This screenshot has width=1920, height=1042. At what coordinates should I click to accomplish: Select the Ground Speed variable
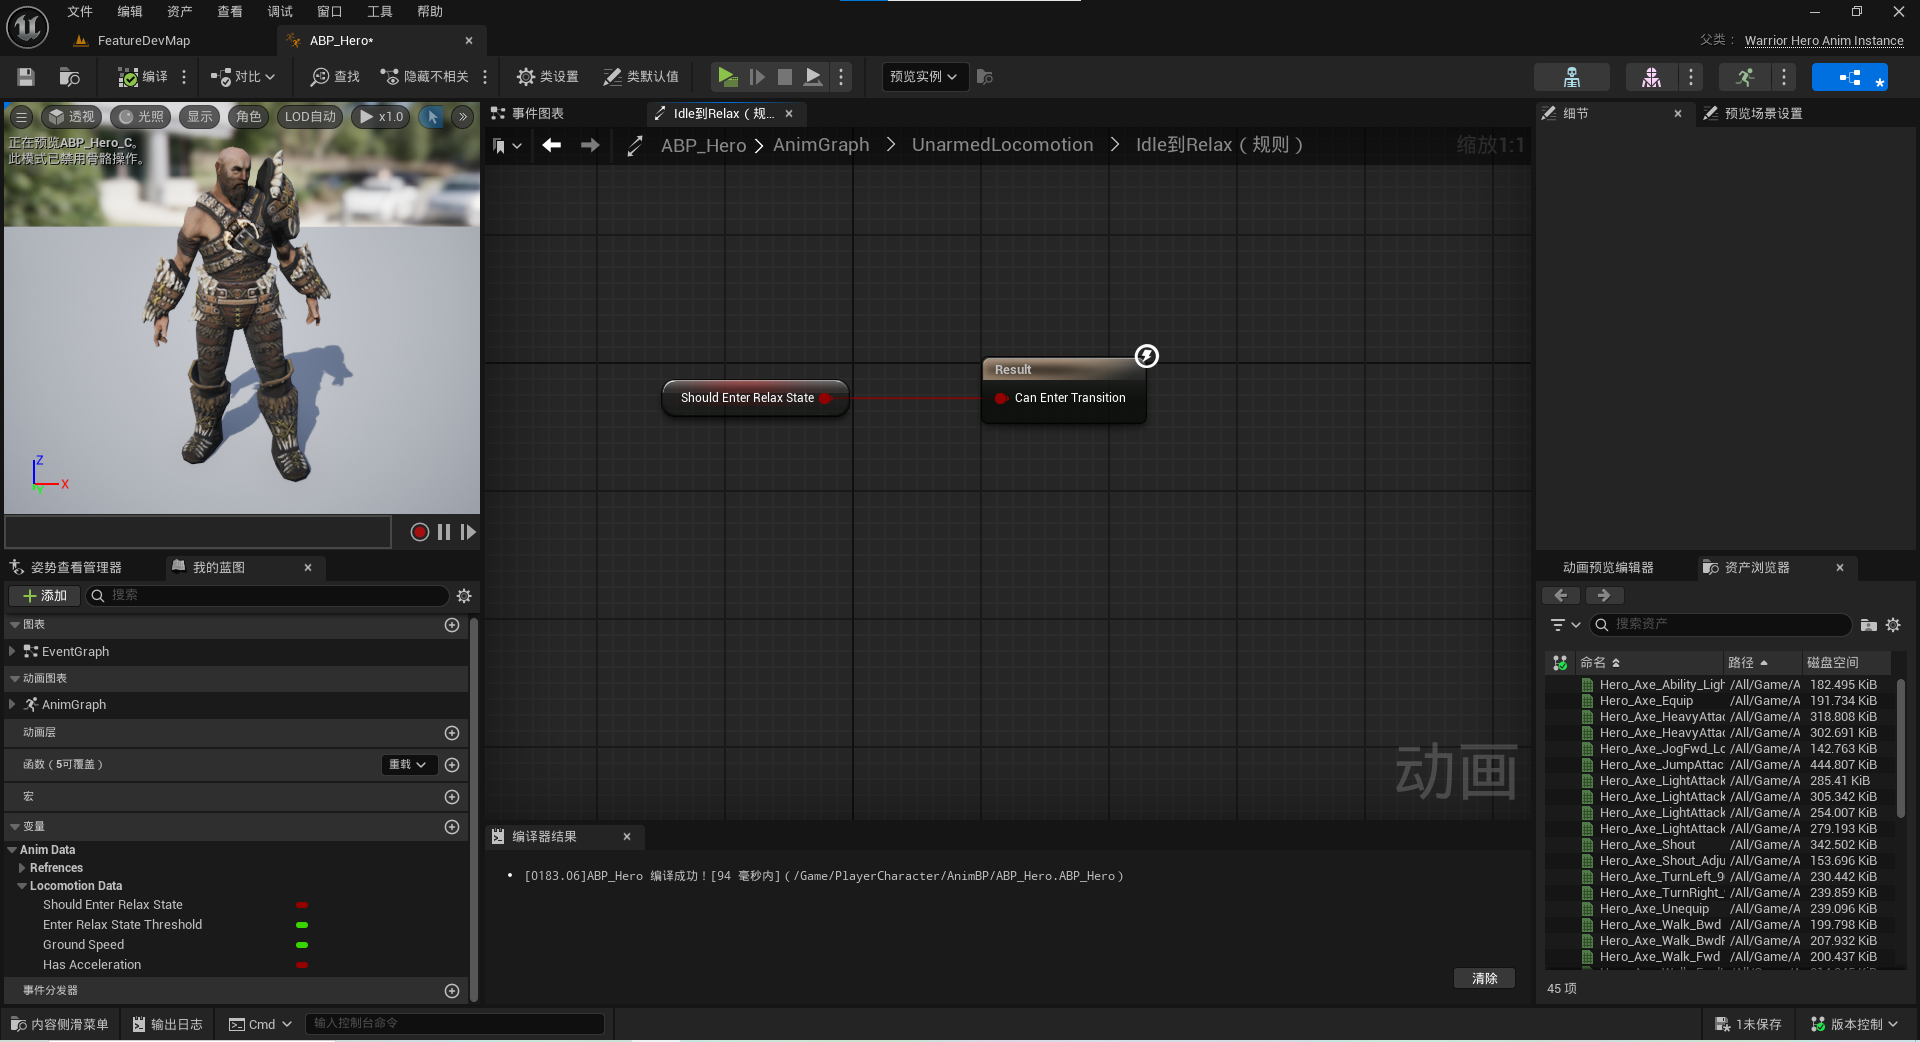[x=84, y=945]
